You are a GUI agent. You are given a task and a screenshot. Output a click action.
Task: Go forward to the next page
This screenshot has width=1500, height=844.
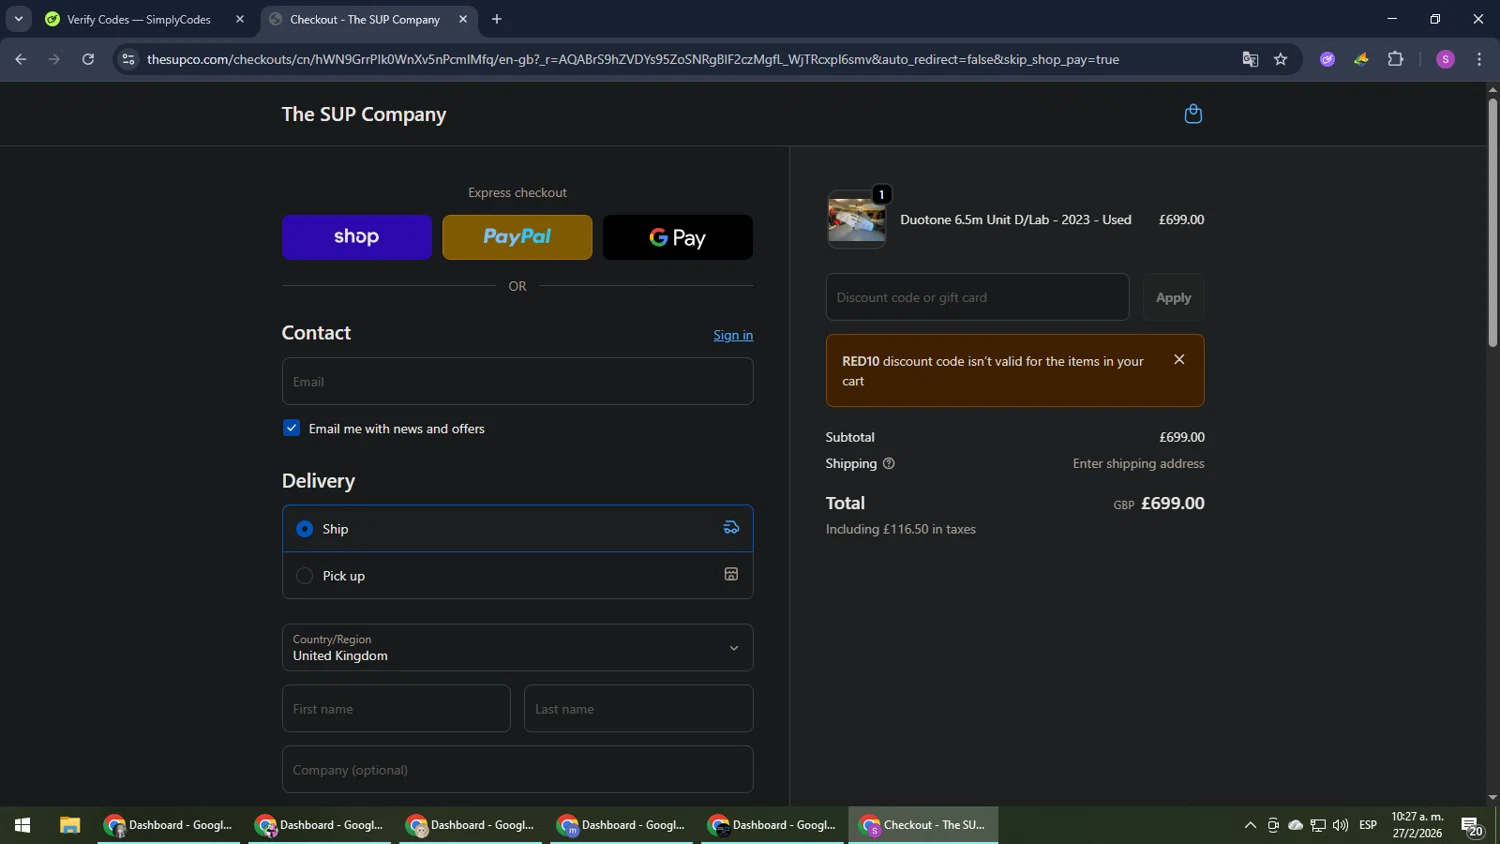54,59
